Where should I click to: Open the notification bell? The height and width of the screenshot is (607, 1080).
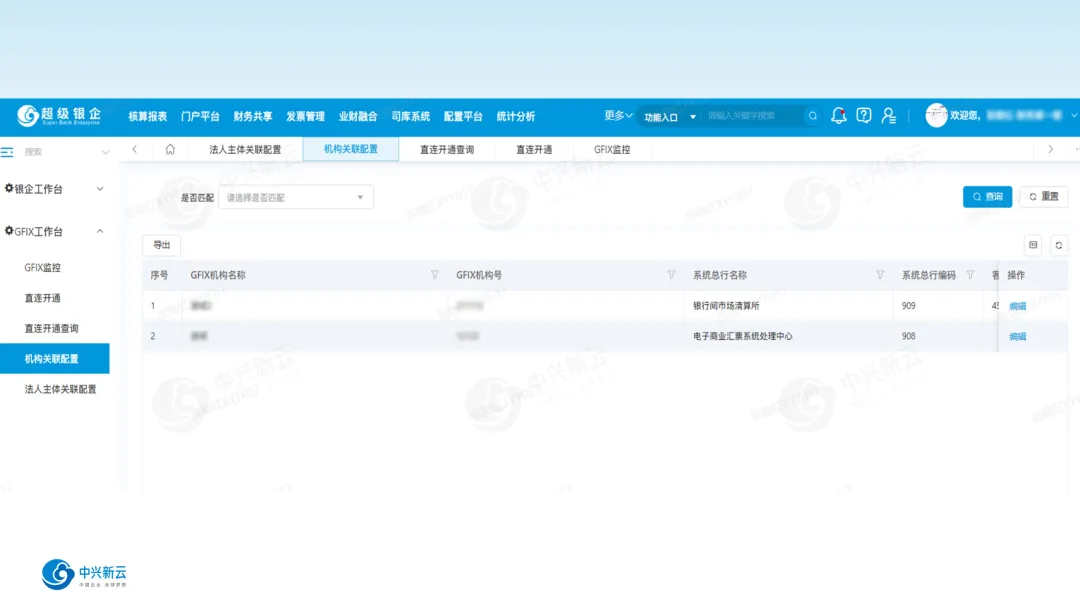tap(838, 116)
